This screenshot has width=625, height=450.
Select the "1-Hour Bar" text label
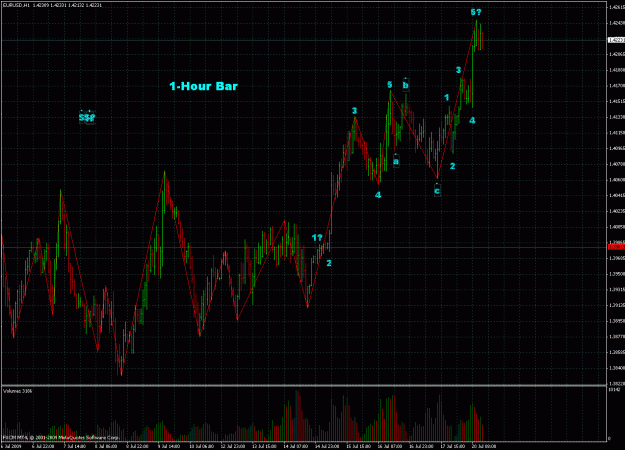pos(203,86)
